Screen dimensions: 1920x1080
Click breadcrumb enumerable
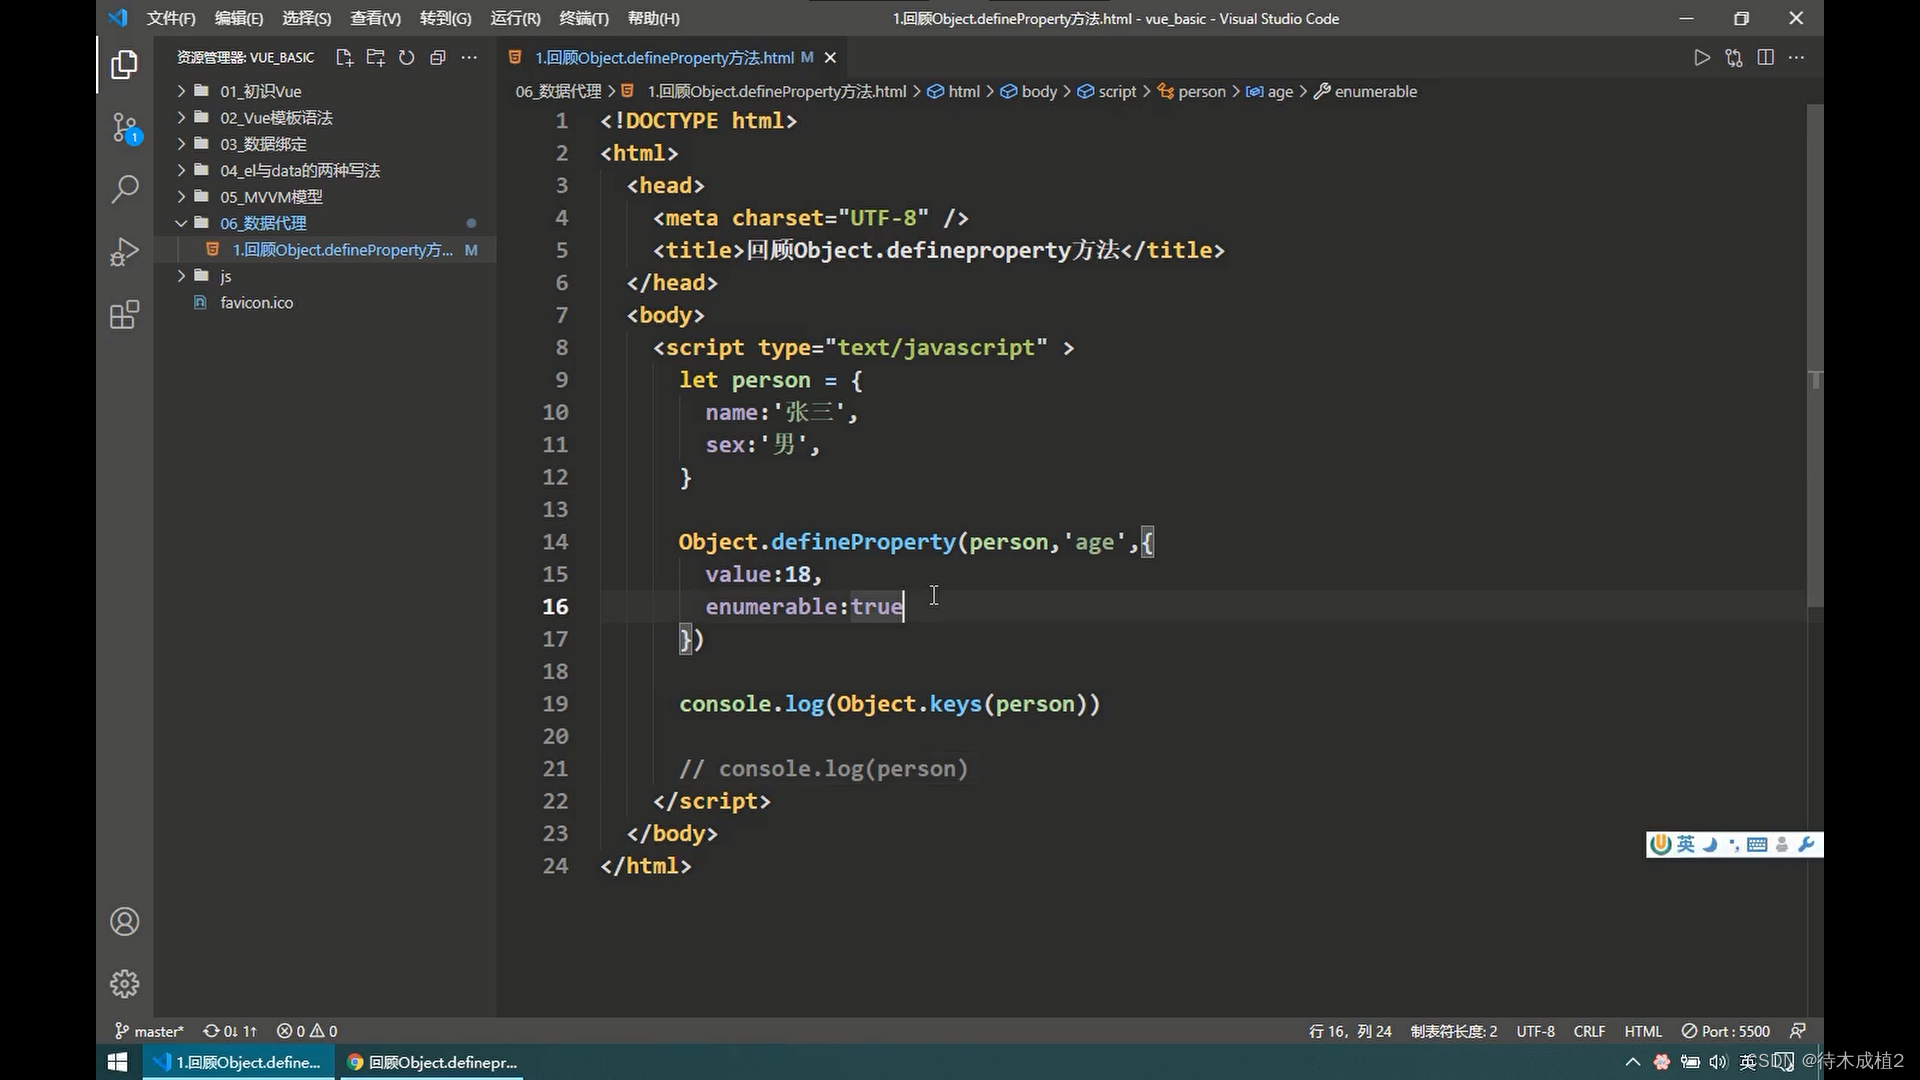(1365, 91)
